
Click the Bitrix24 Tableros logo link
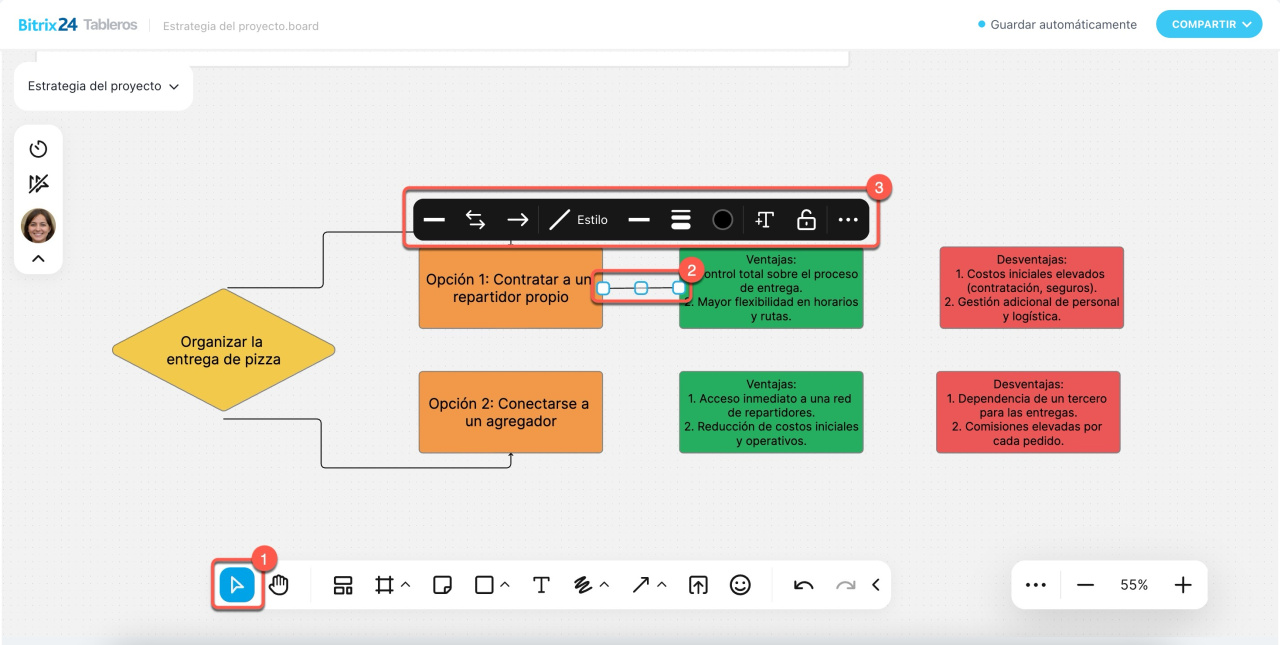pyautogui.click(x=77, y=25)
